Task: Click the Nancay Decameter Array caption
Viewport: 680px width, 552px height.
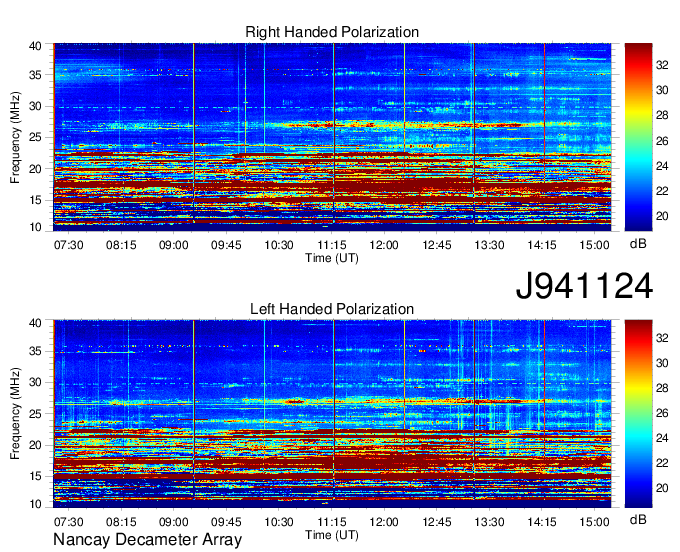Action: click(x=147, y=540)
